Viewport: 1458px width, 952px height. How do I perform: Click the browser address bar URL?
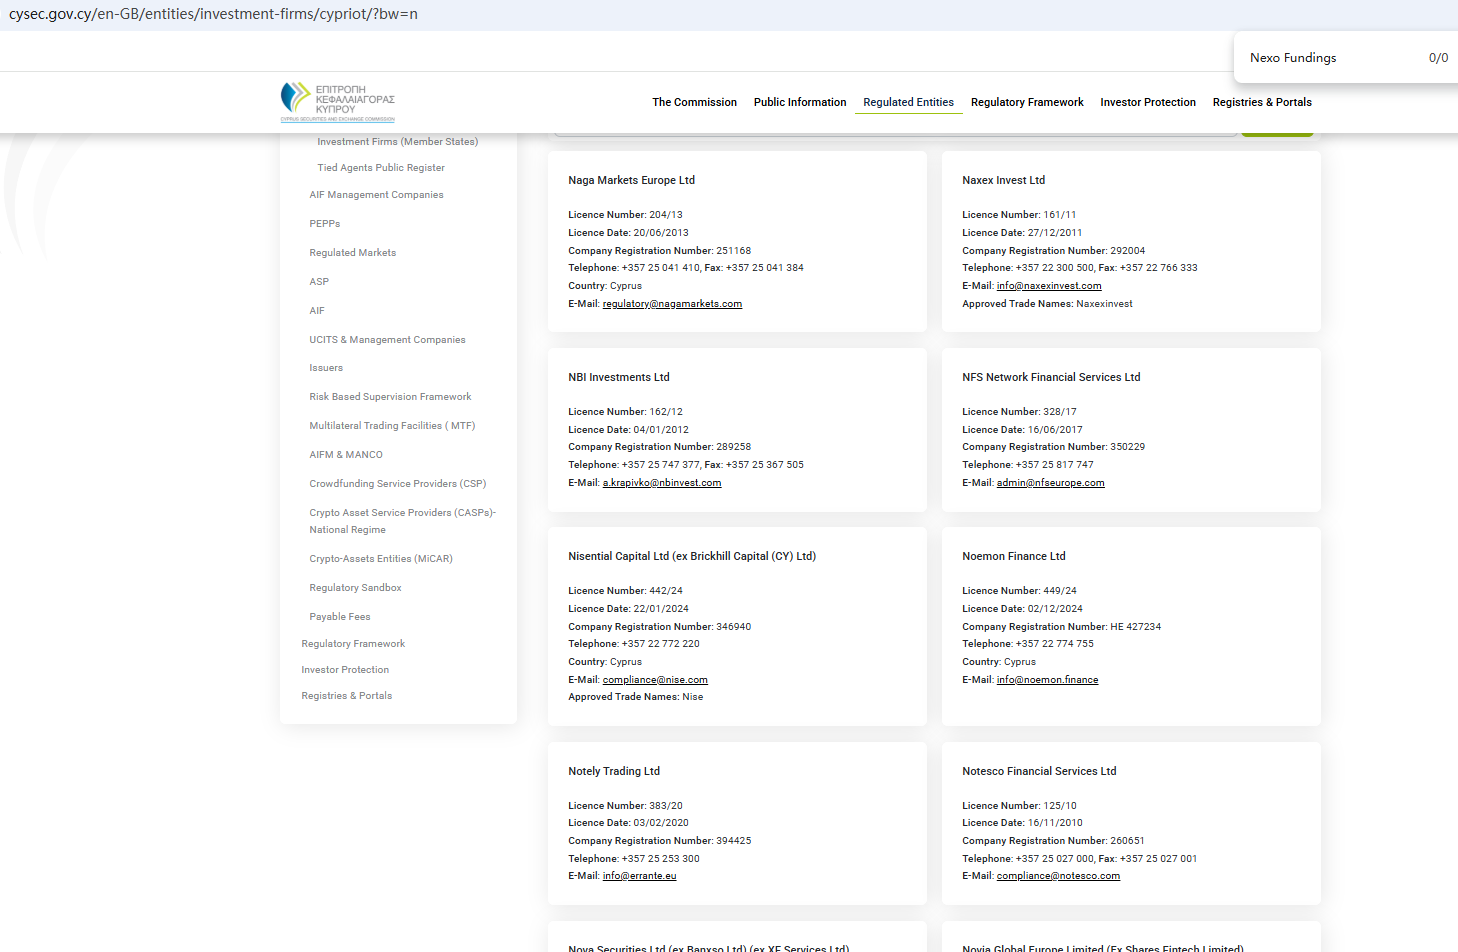[213, 14]
